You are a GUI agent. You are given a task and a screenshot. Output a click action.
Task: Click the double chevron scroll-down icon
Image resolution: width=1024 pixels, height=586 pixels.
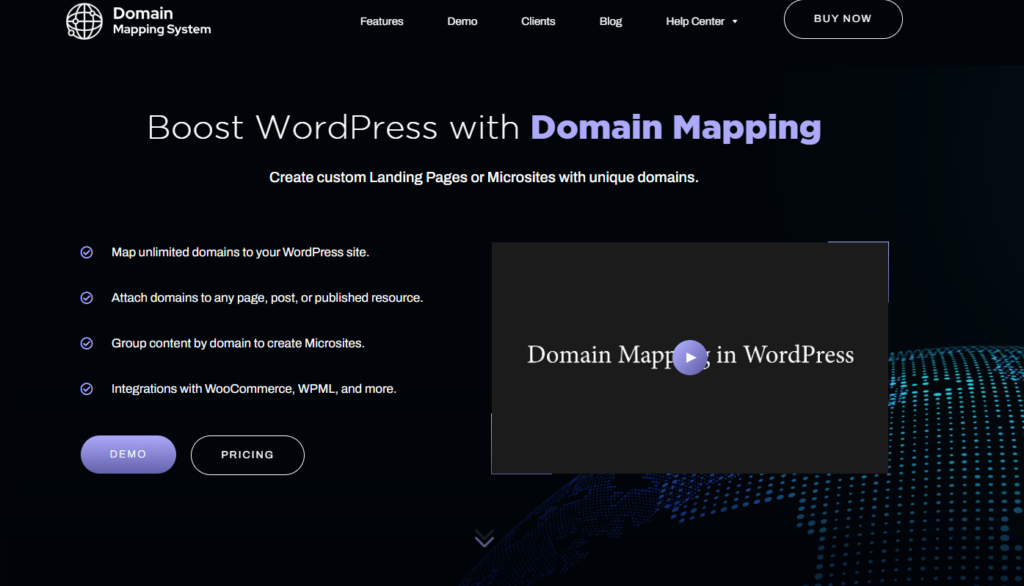484,538
